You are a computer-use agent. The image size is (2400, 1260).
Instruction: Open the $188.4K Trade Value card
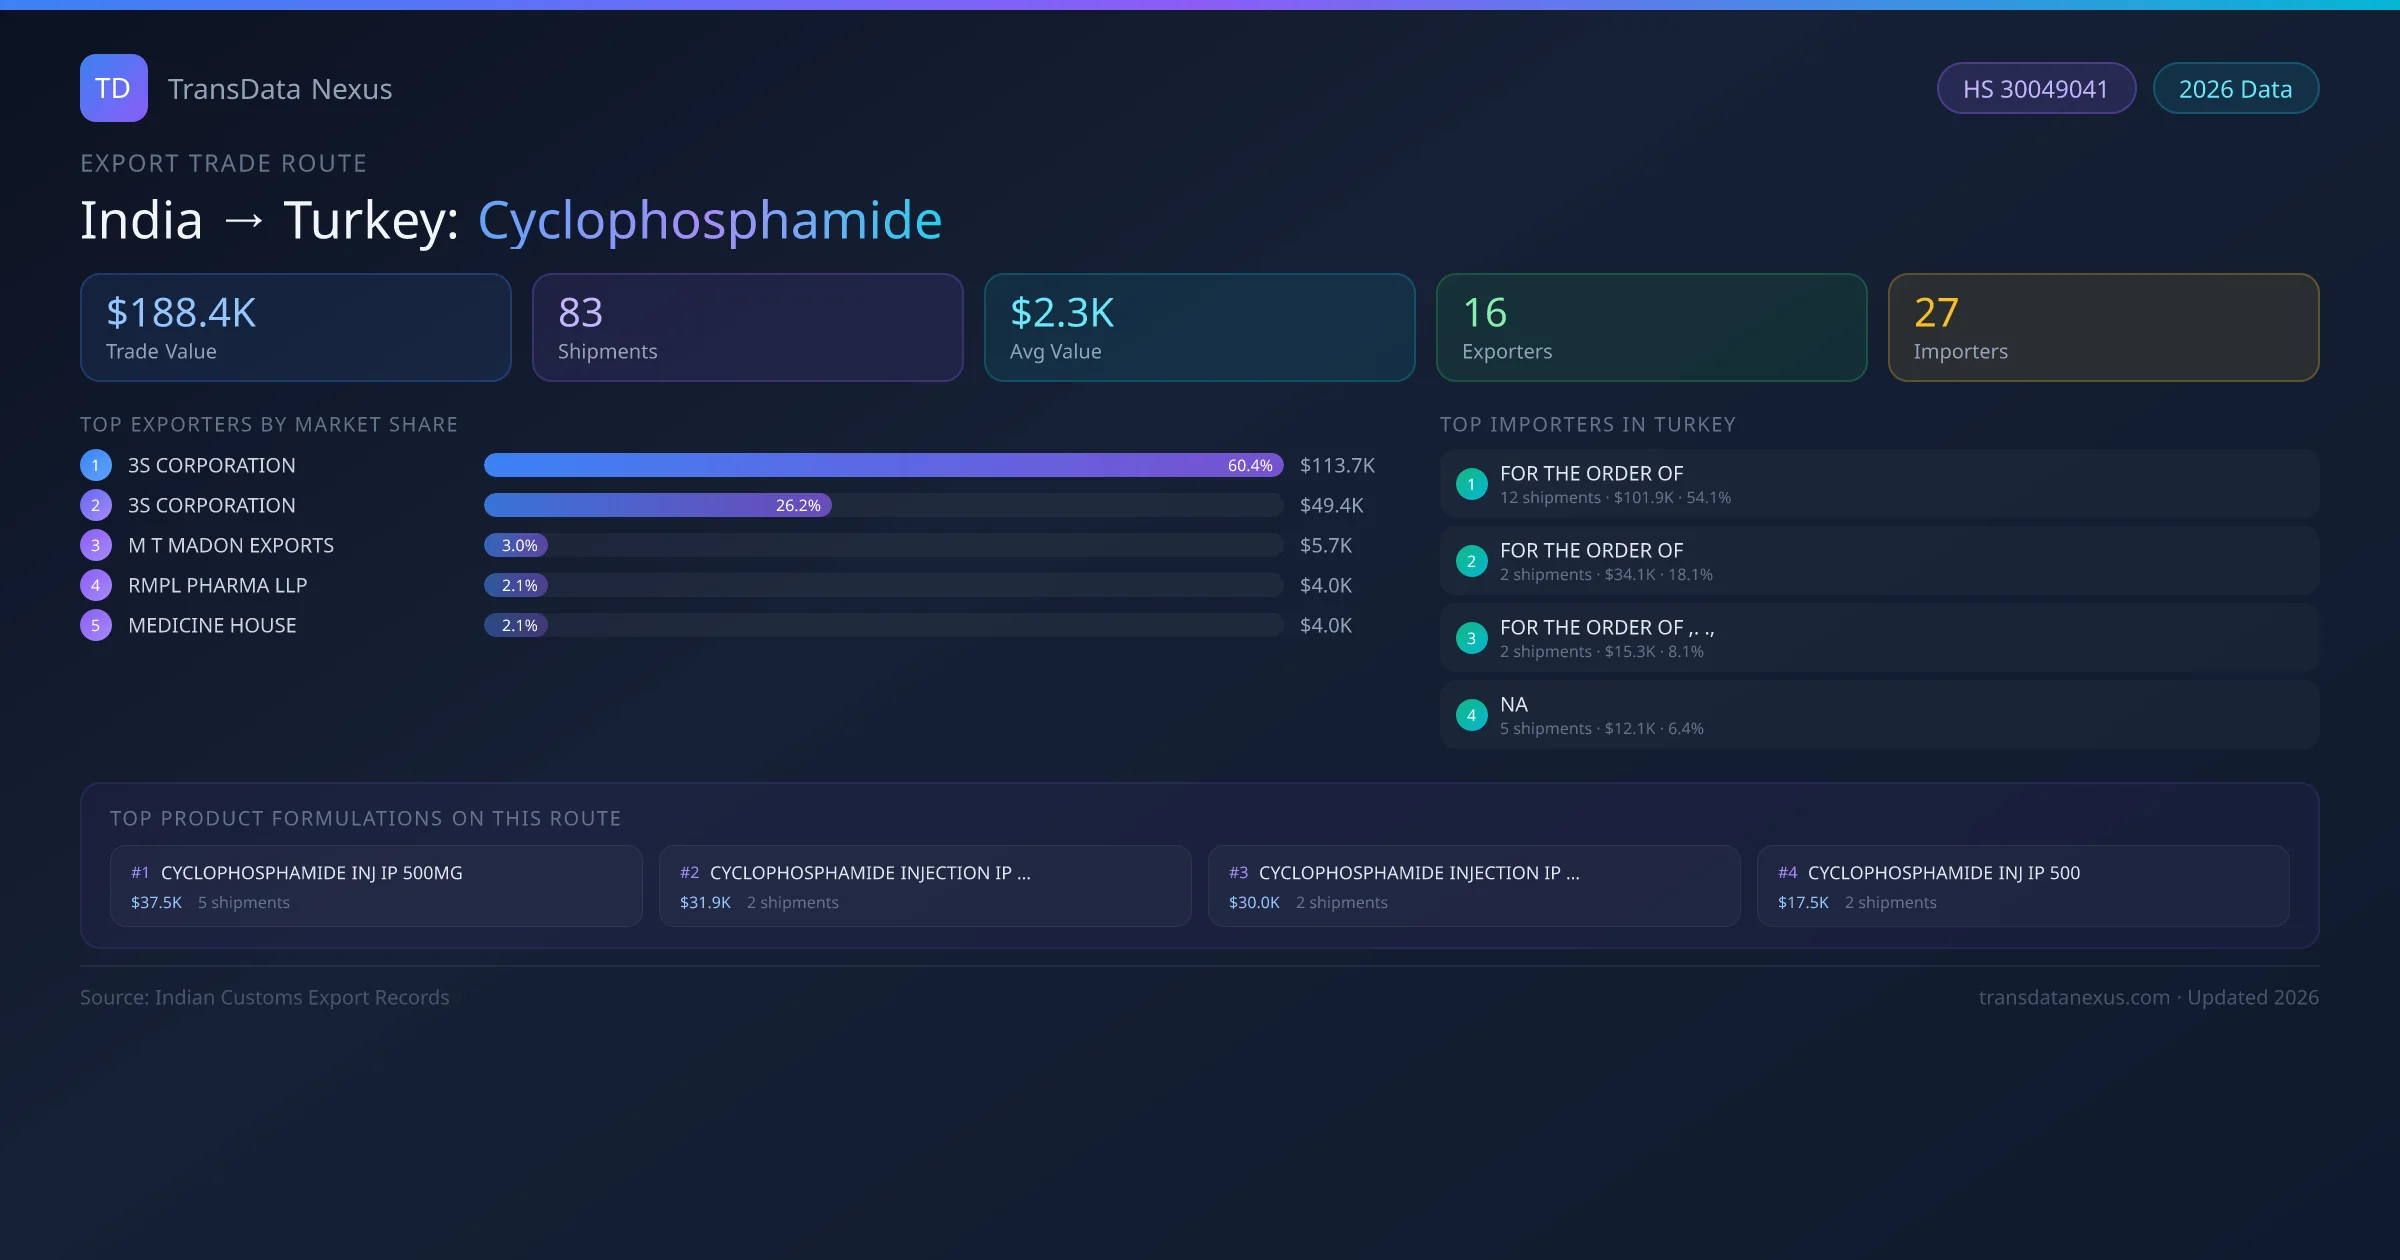click(x=295, y=327)
